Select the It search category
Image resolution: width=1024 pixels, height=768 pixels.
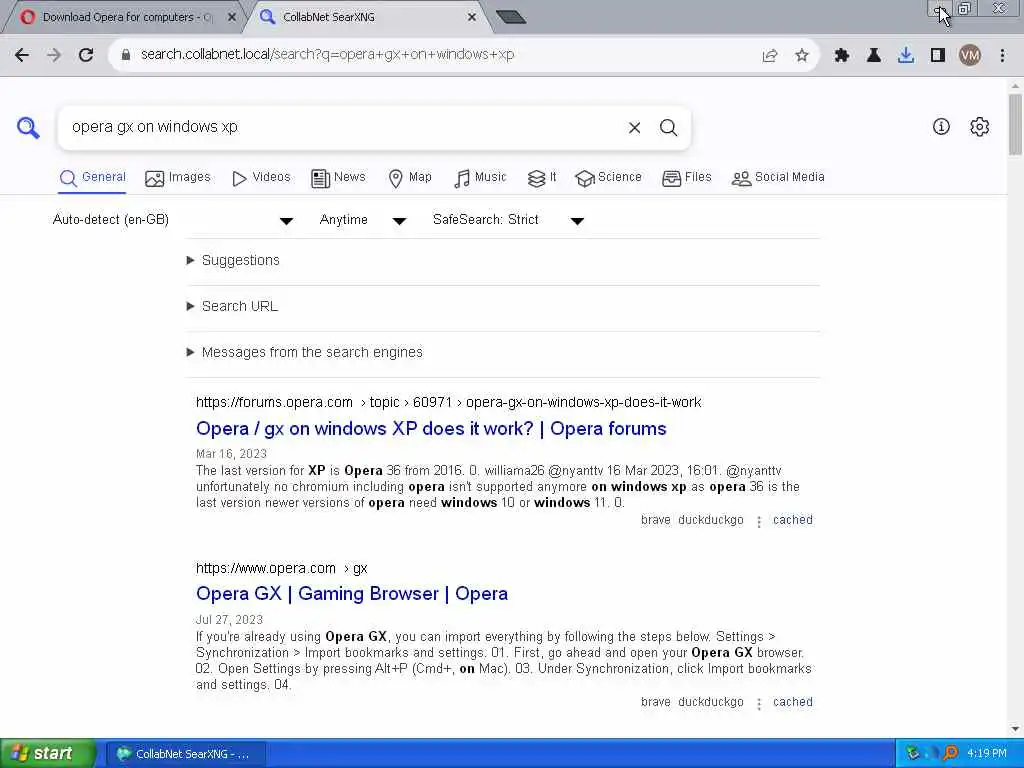[x=542, y=178]
